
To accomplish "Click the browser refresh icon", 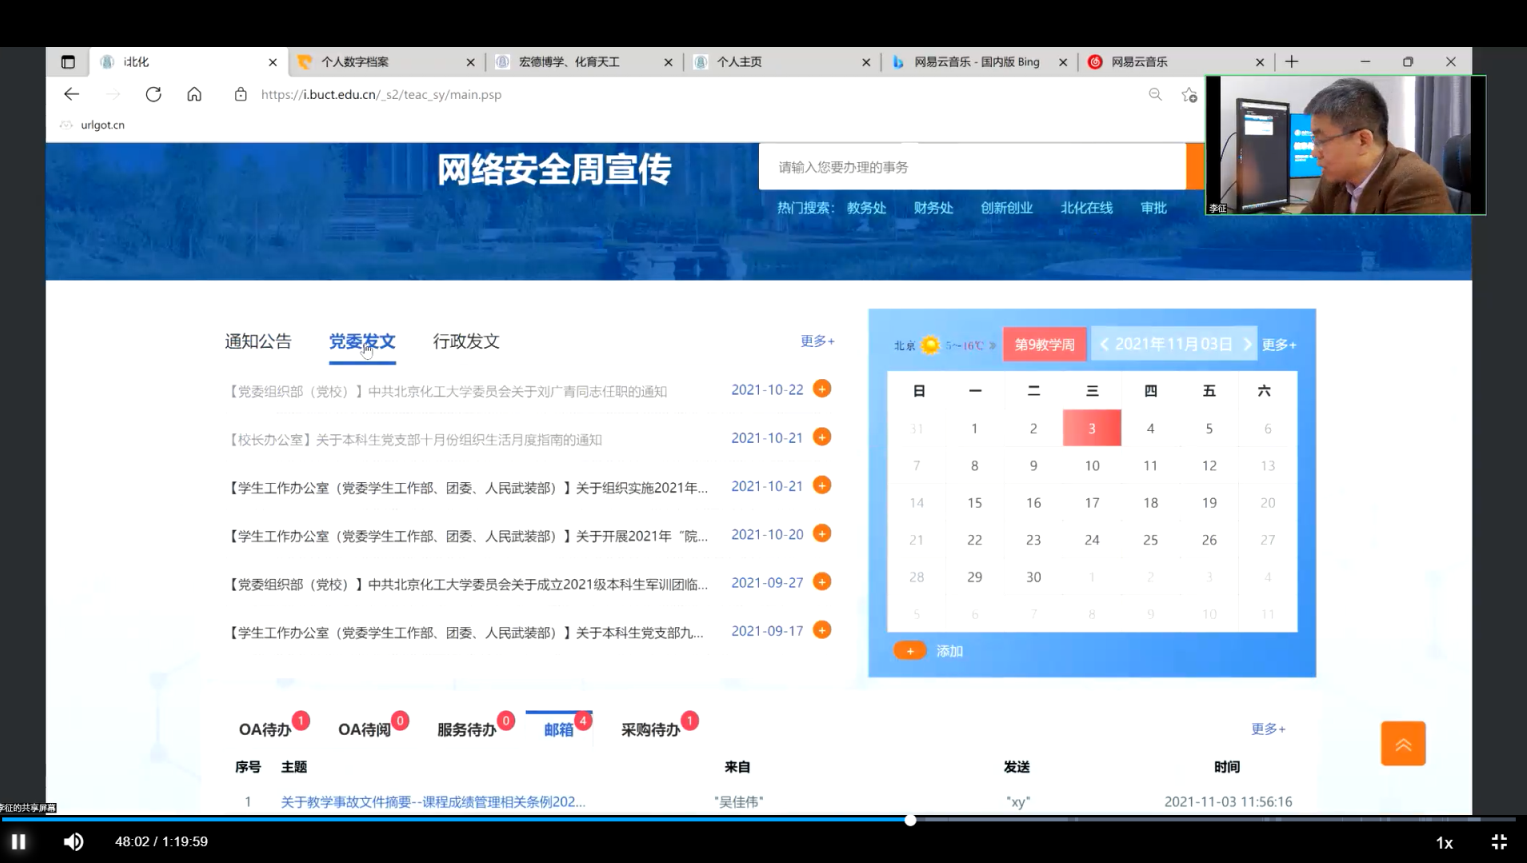I will click(153, 94).
